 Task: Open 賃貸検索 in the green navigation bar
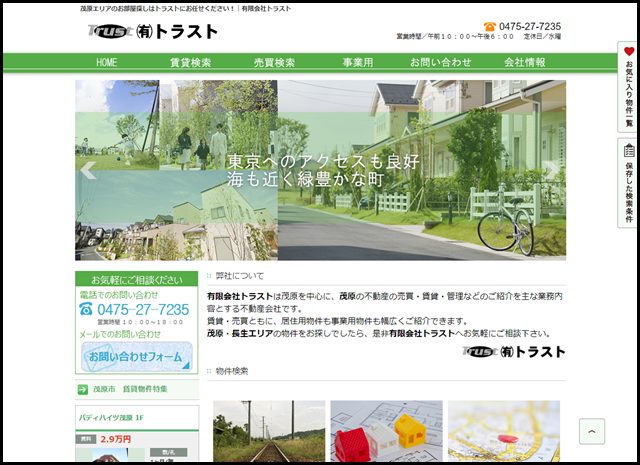tap(191, 62)
